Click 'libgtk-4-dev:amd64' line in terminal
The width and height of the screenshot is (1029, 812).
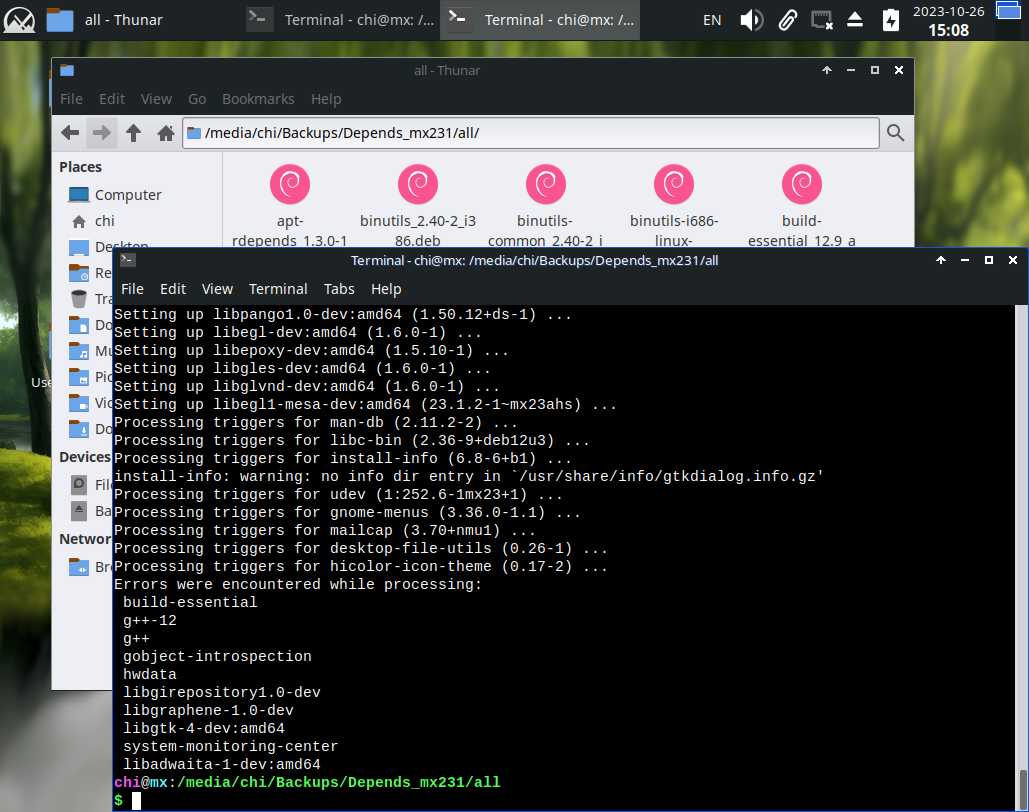click(203, 729)
